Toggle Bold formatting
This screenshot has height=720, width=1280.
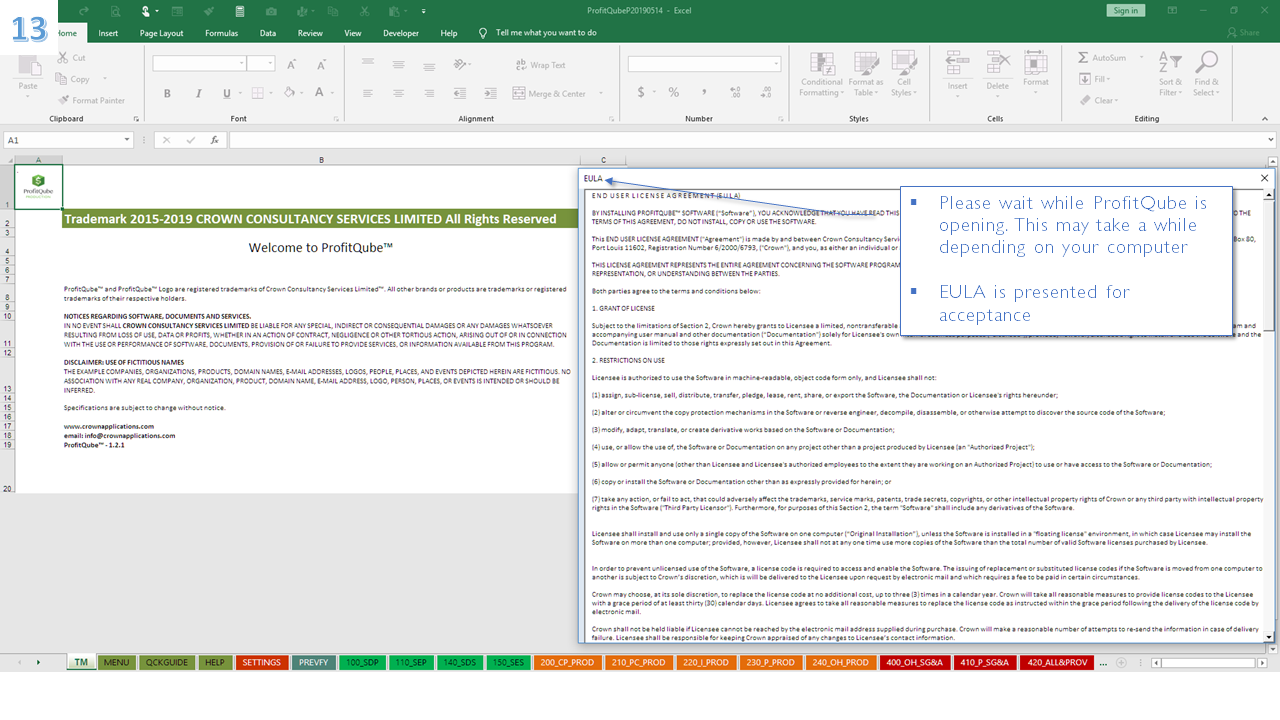click(167, 93)
